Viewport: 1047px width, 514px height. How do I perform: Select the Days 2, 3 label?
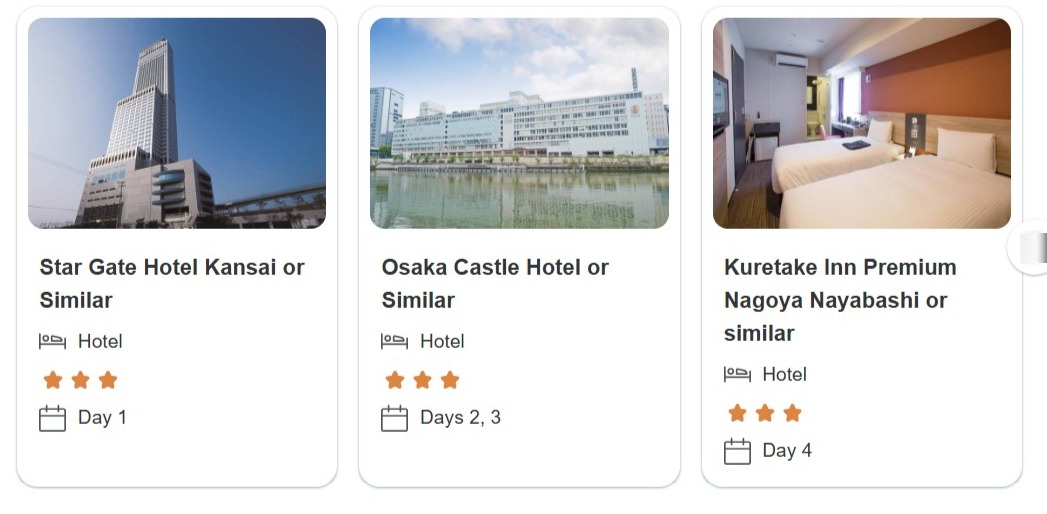pyautogui.click(x=460, y=417)
